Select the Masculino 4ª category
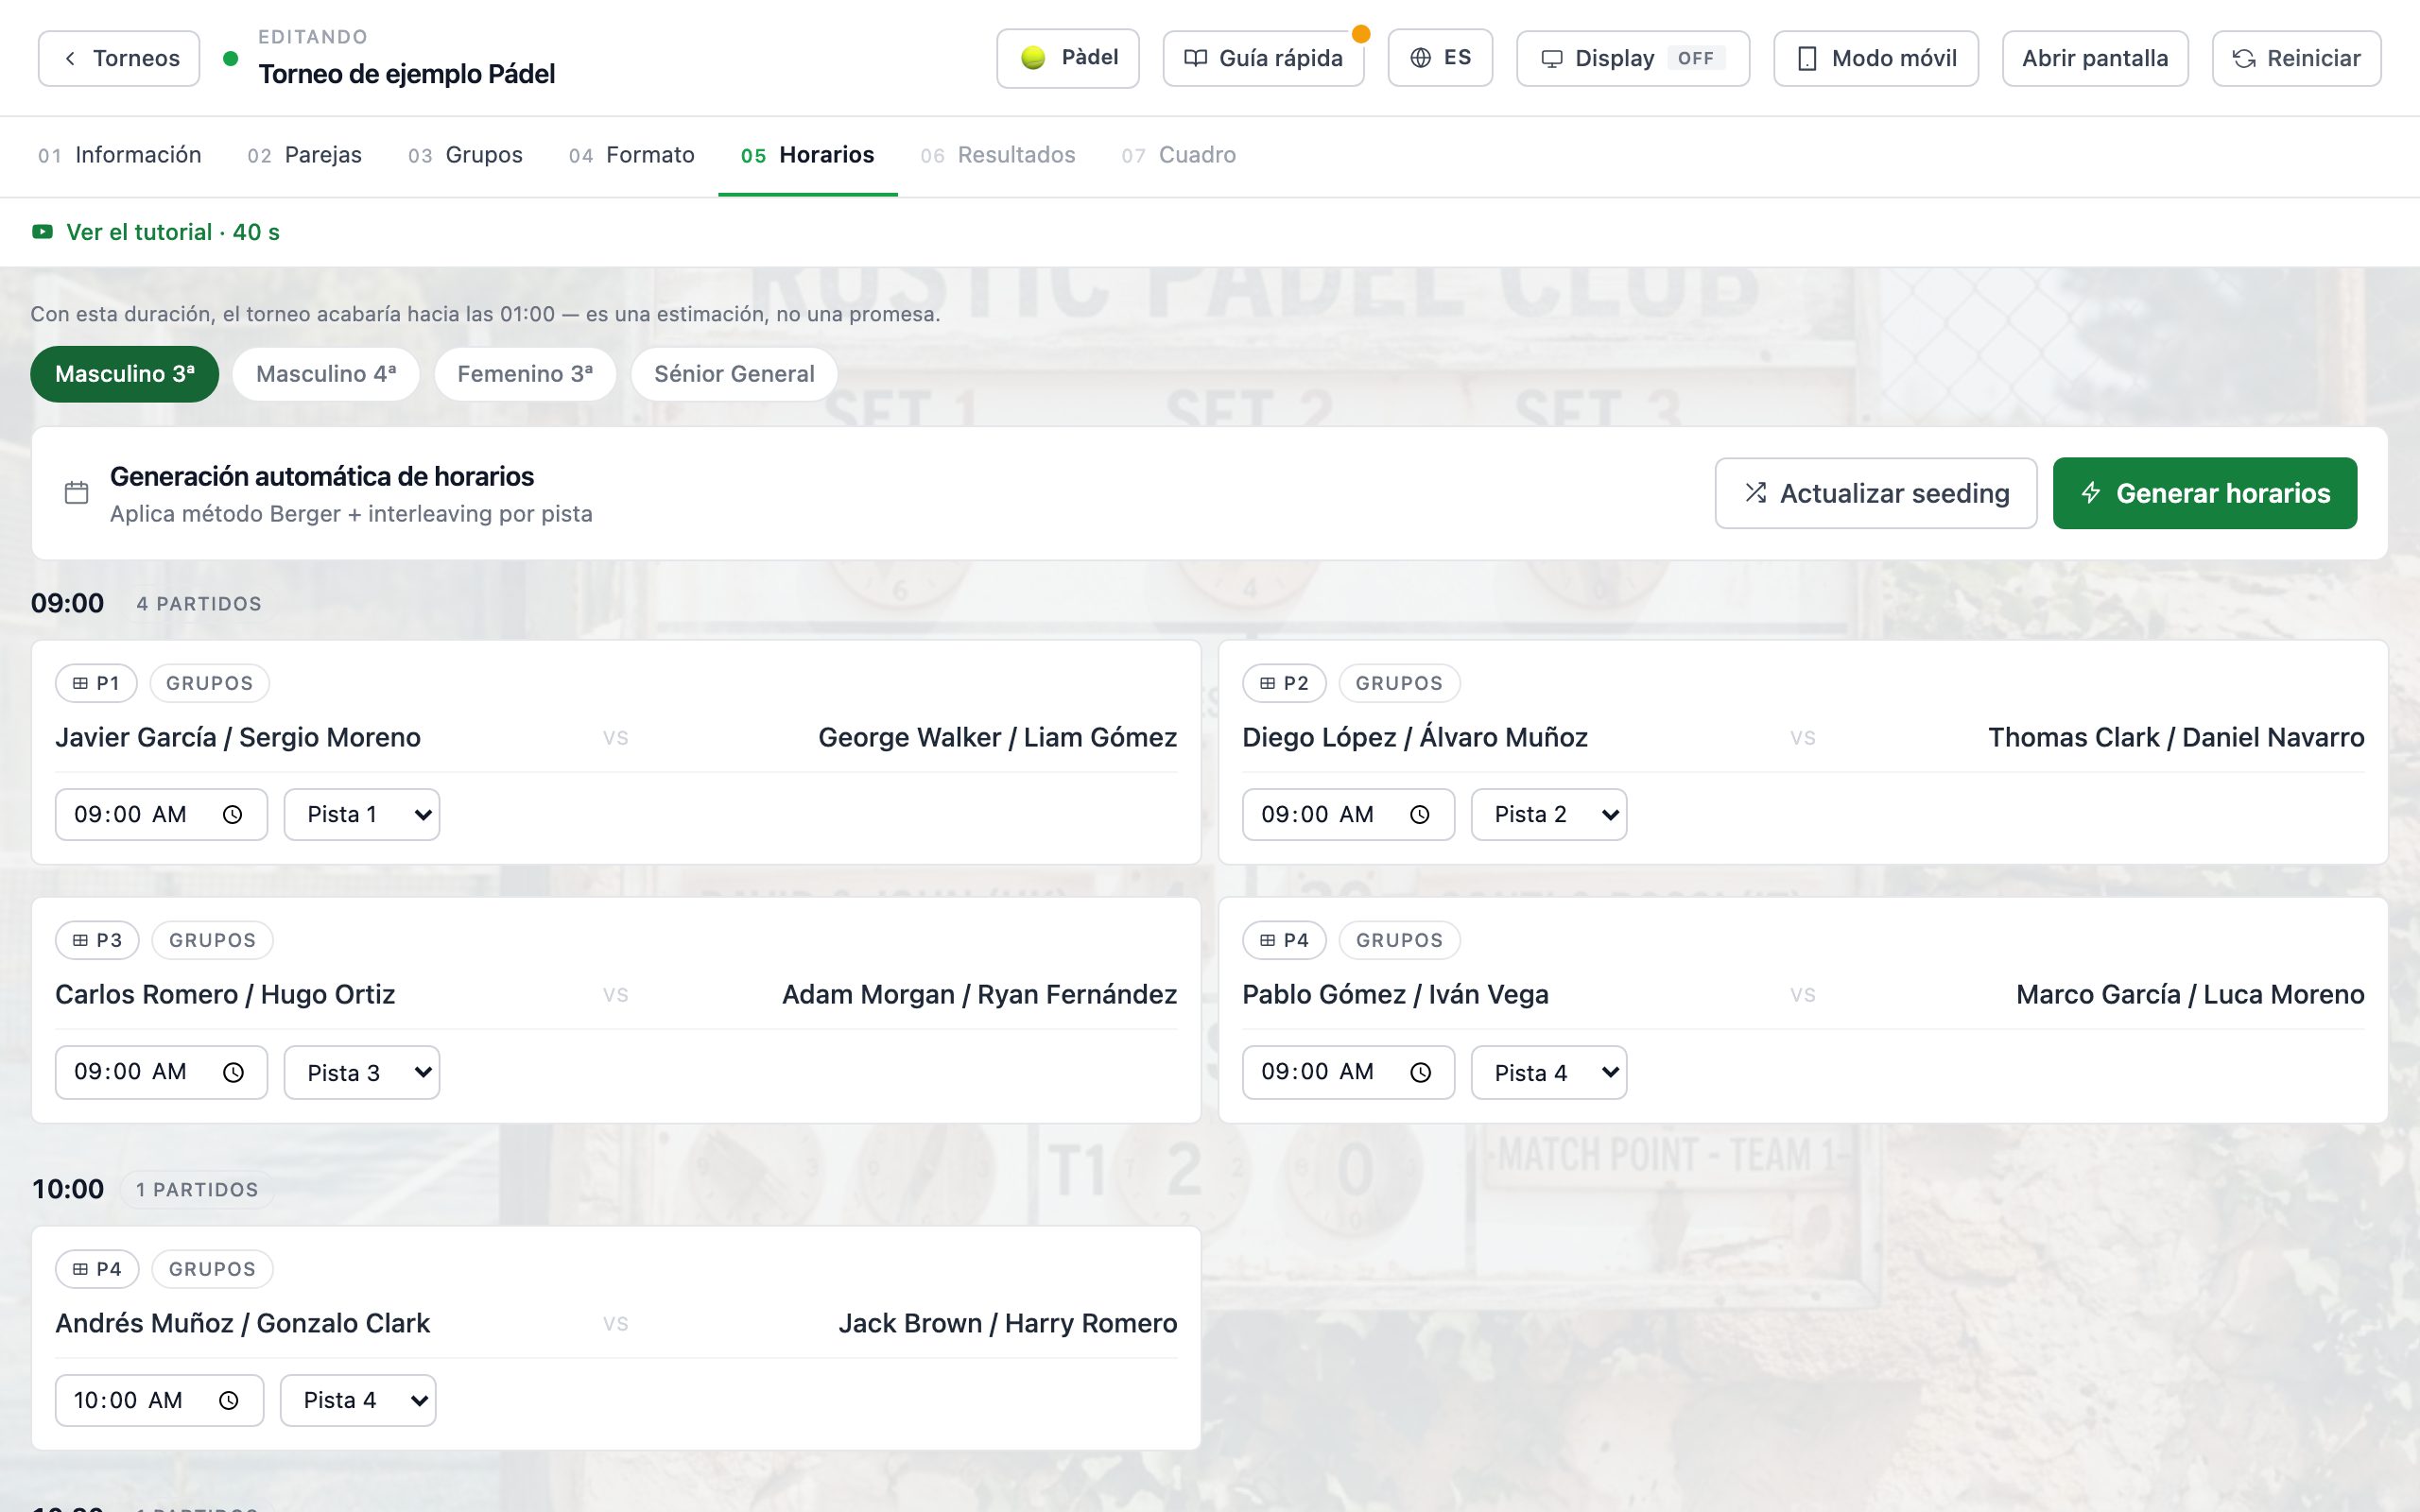 [326, 374]
